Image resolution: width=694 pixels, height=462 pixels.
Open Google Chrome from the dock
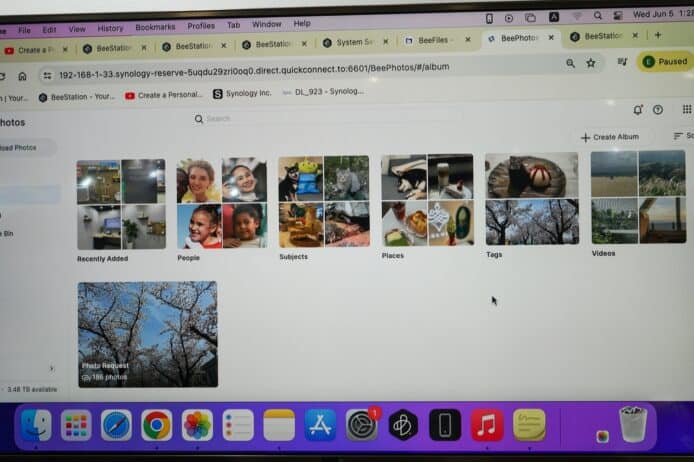pyautogui.click(x=156, y=425)
